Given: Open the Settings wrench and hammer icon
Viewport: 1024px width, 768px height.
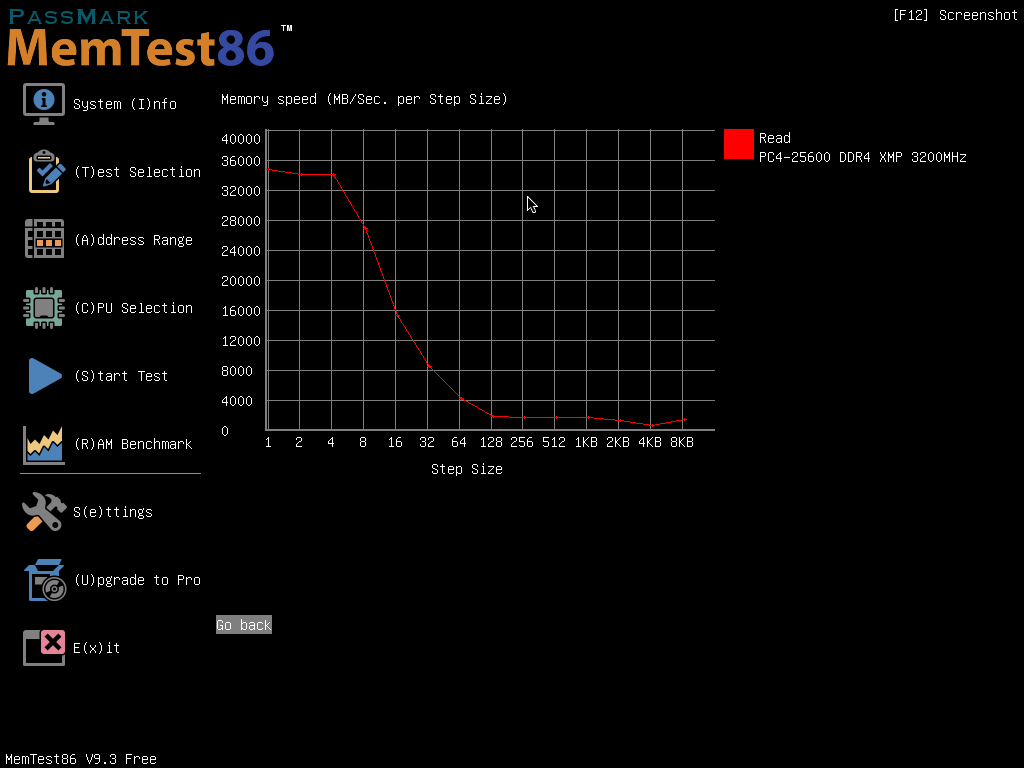Looking at the screenshot, I should pos(44,511).
